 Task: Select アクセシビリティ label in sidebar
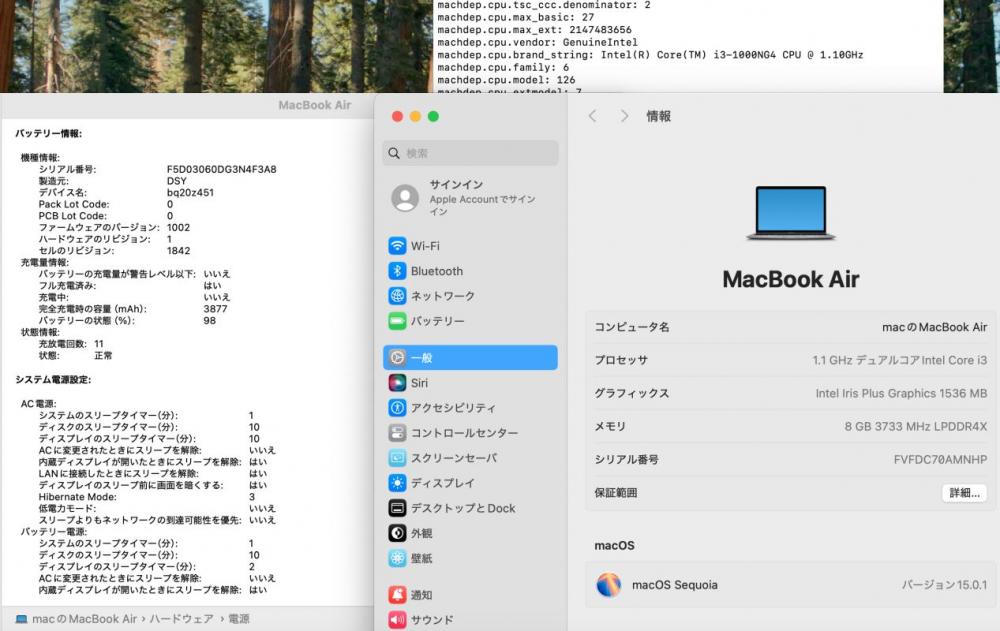click(x=453, y=408)
